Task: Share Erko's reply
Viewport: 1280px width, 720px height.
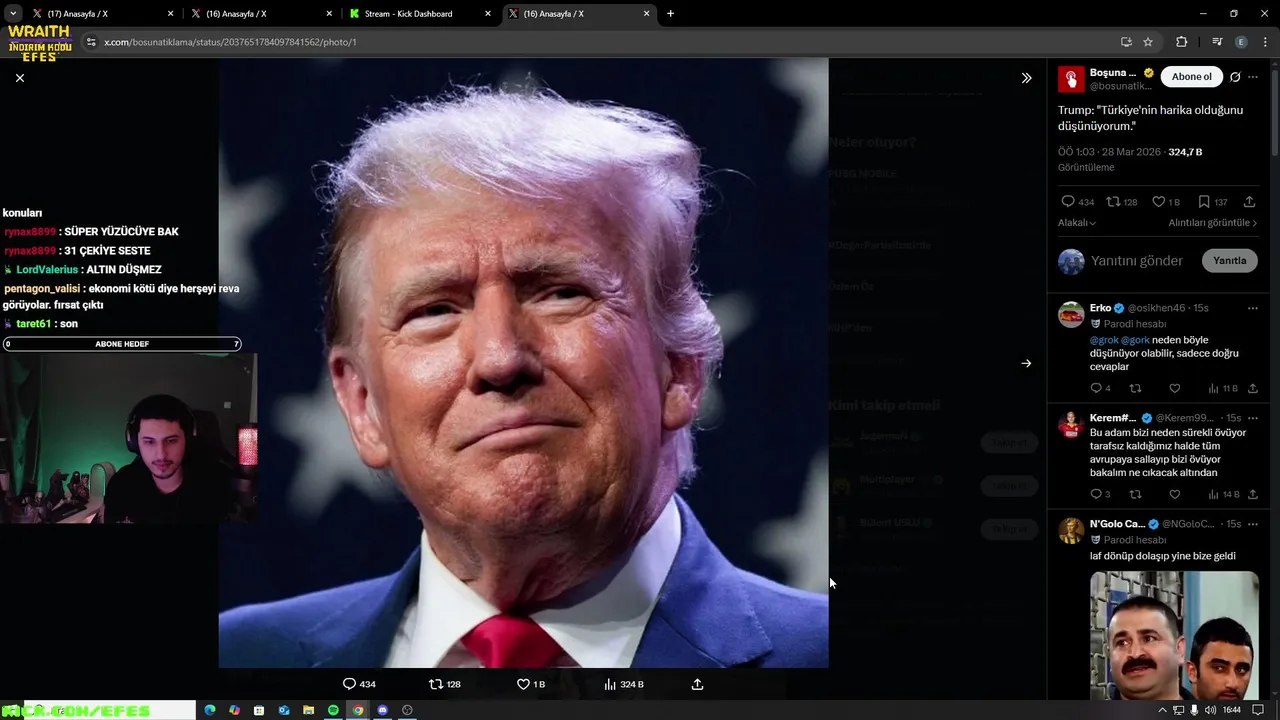Action: click(1253, 388)
